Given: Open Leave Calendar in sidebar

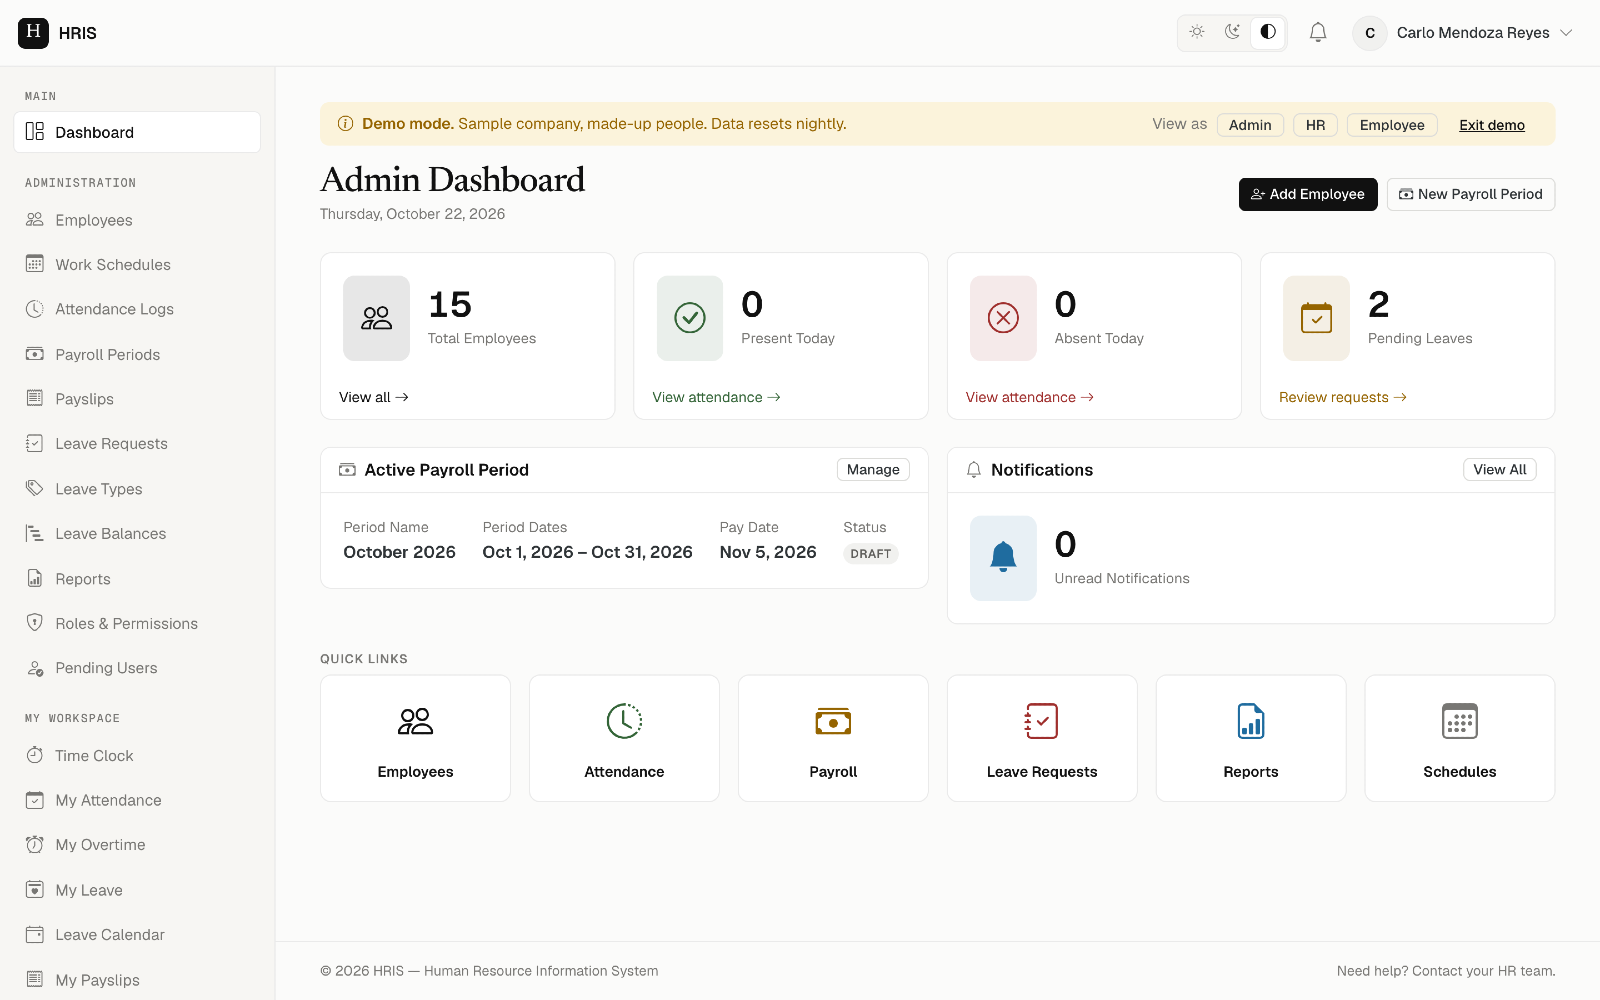Looking at the screenshot, I should coord(137,935).
